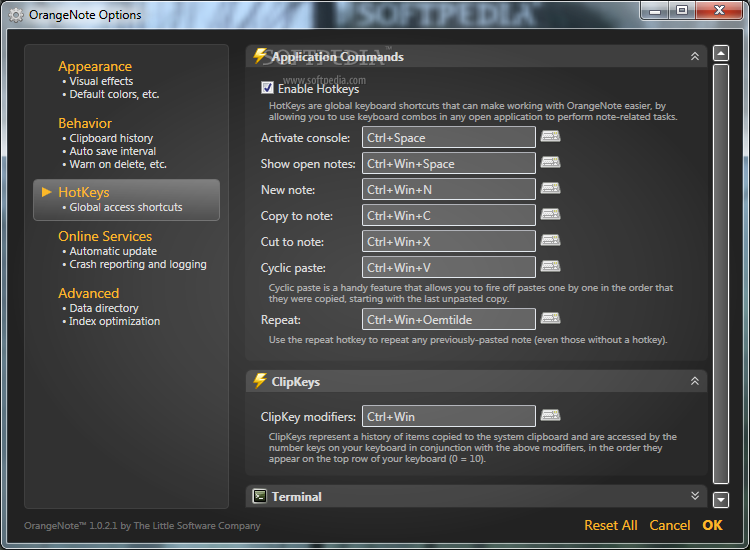The width and height of the screenshot is (750, 550).
Task: Click keyboard icon next to Activate console
Action: click(550, 137)
